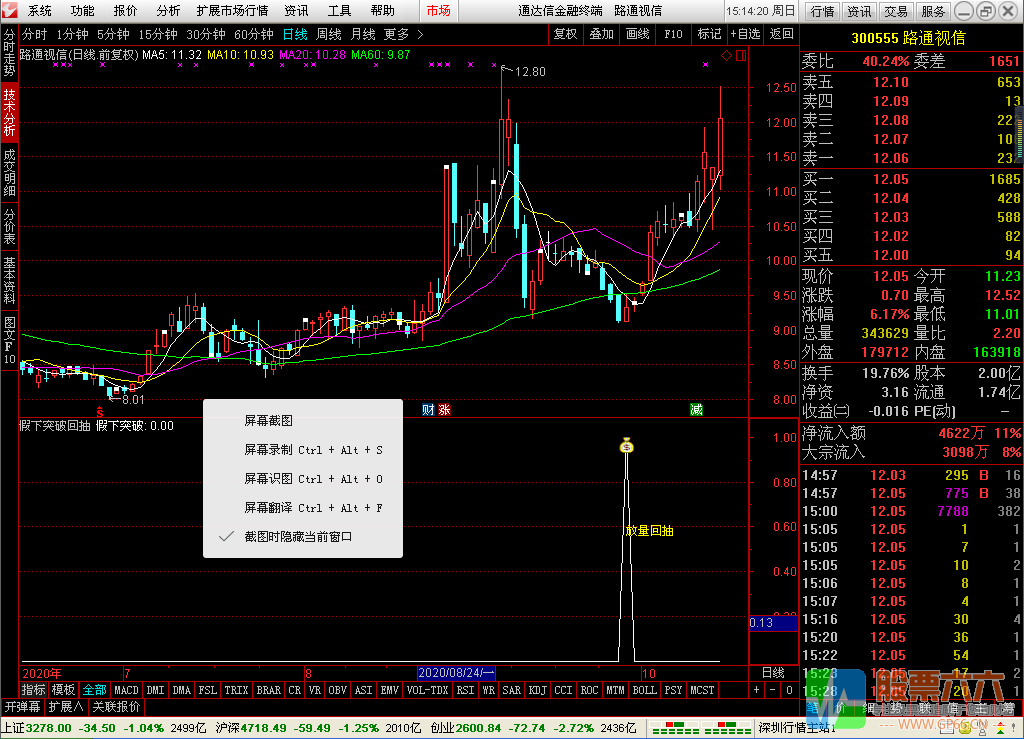1024x739 pixels.
Task: Click the 行情 button at top right
Action: [x=822, y=11]
